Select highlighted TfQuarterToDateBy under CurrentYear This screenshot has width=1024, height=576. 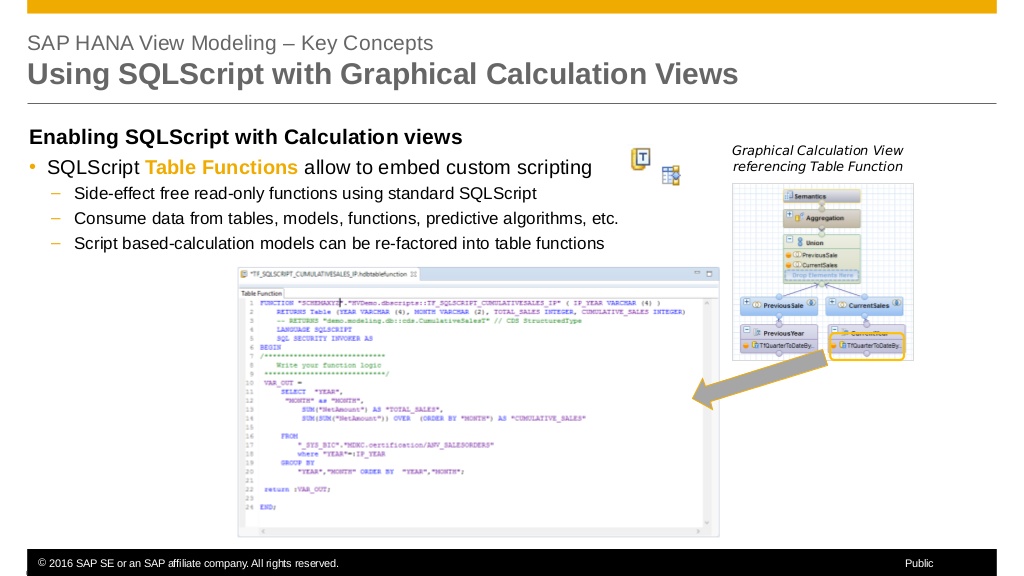click(867, 345)
